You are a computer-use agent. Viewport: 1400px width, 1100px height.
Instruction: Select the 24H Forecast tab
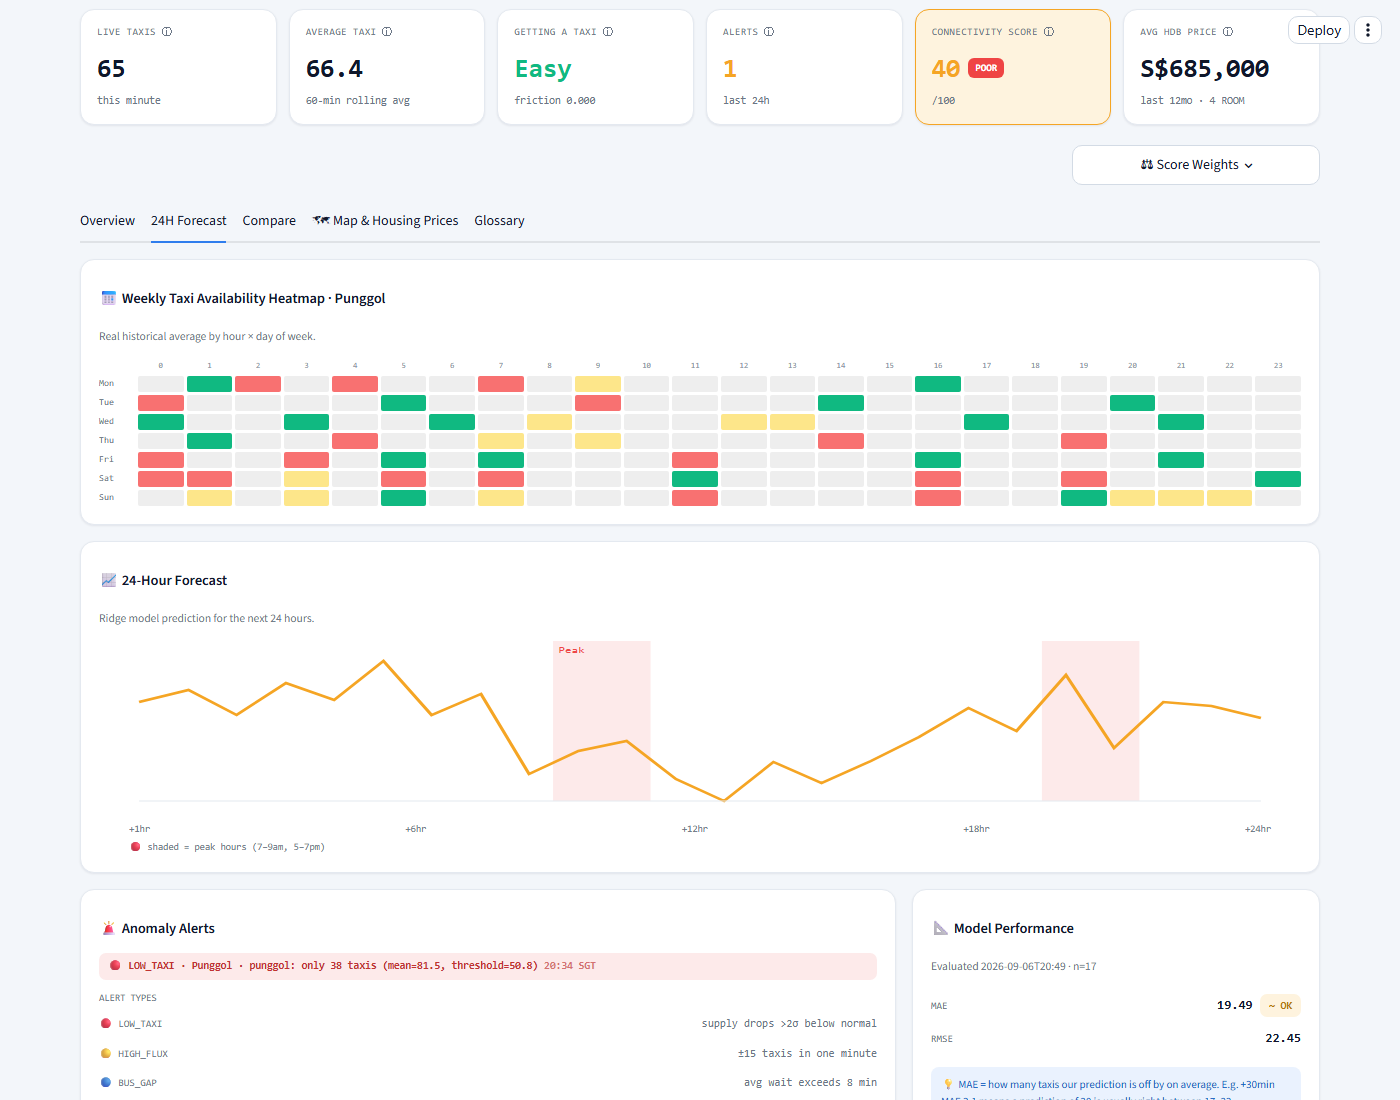(188, 221)
